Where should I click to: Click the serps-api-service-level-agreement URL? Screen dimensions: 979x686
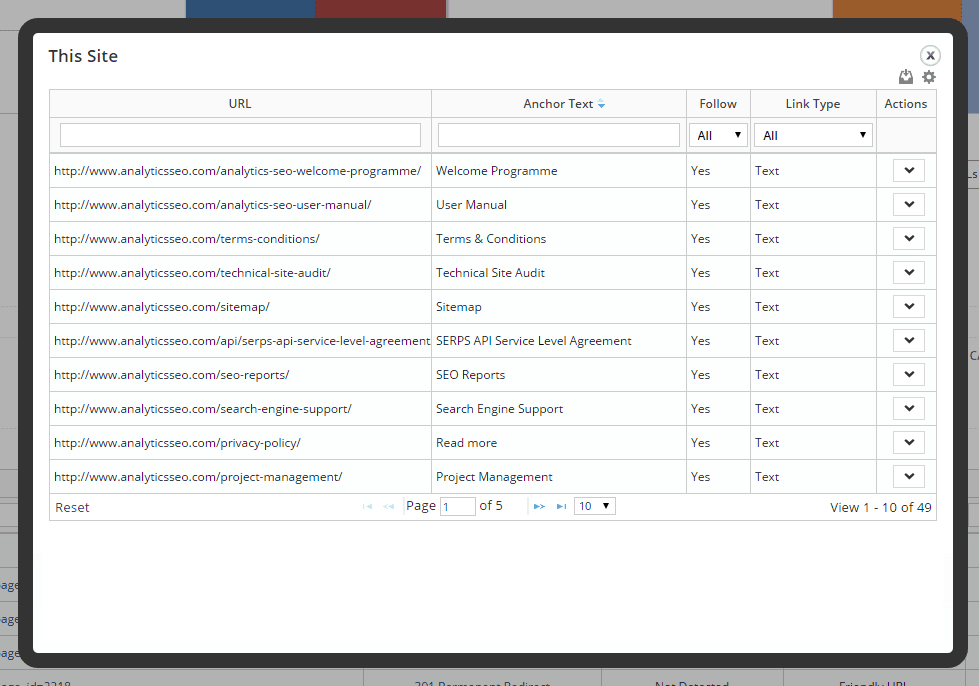click(242, 341)
